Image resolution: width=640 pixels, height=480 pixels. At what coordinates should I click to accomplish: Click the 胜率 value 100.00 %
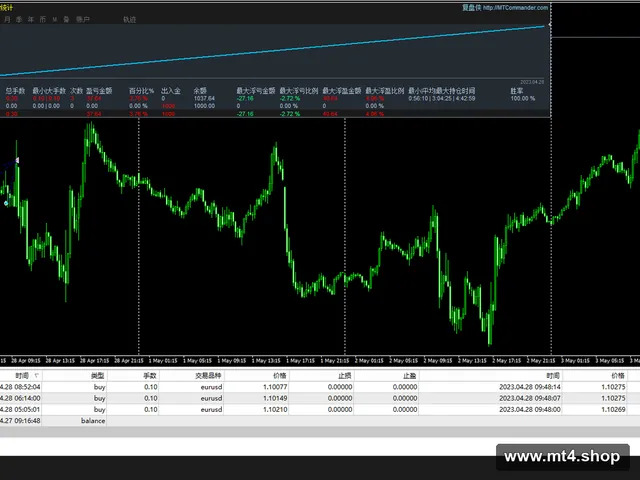point(522,98)
